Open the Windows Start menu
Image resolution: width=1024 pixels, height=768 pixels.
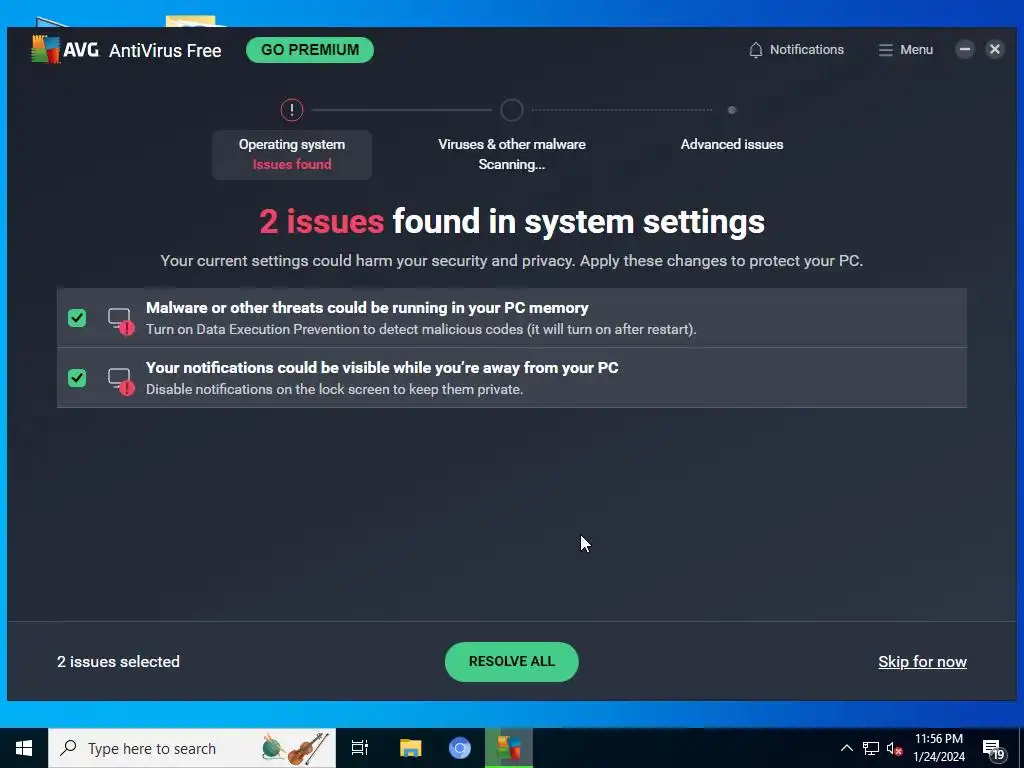click(x=24, y=748)
